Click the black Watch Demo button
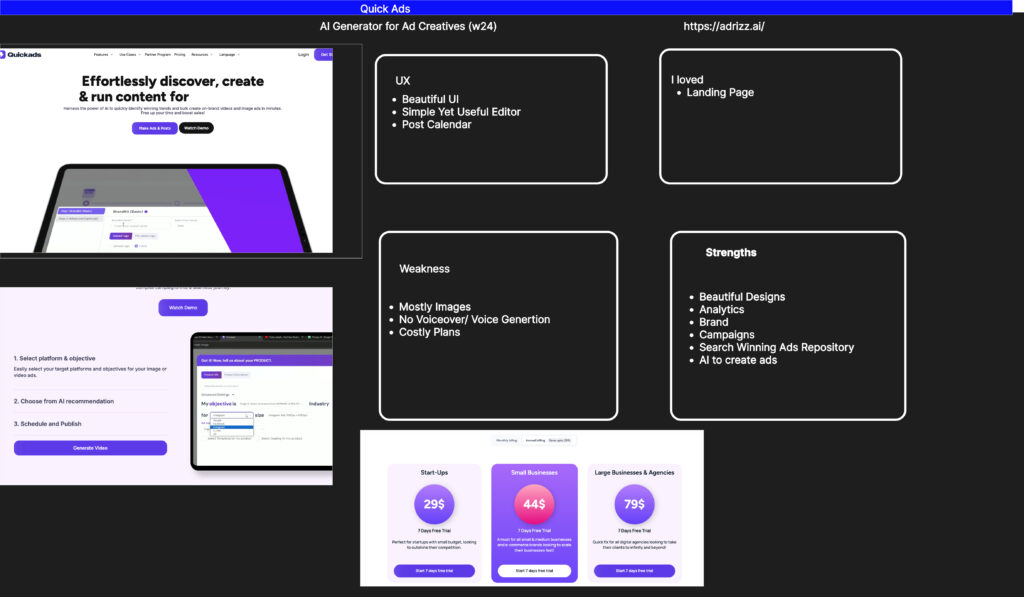This screenshot has width=1024, height=597. (196, 128)
